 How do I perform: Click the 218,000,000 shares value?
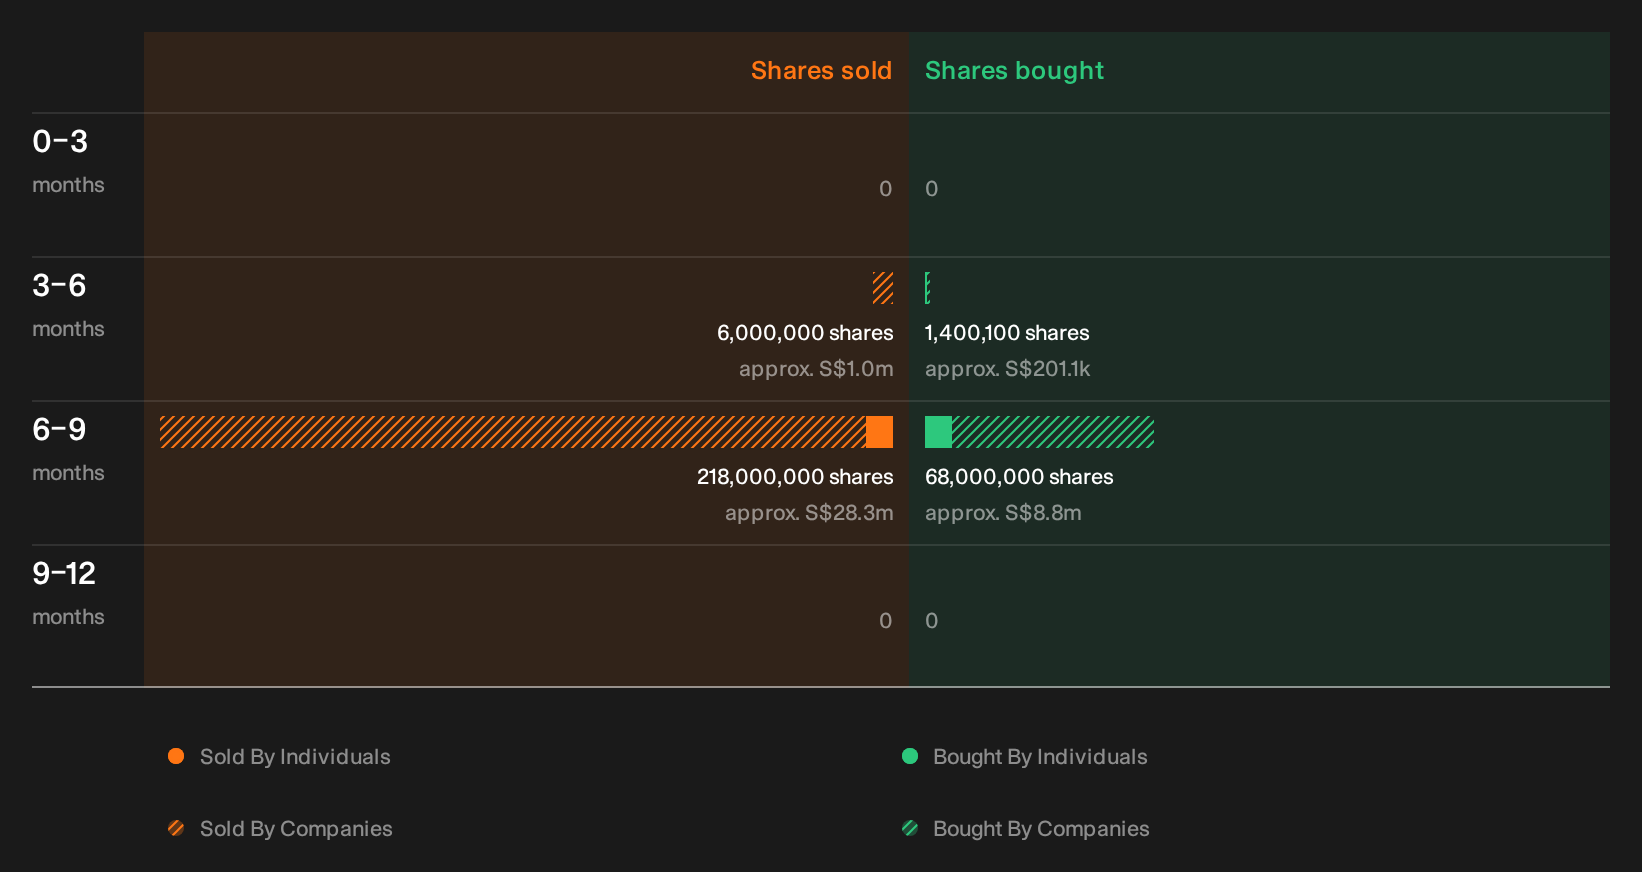click(x=795, y=477)
